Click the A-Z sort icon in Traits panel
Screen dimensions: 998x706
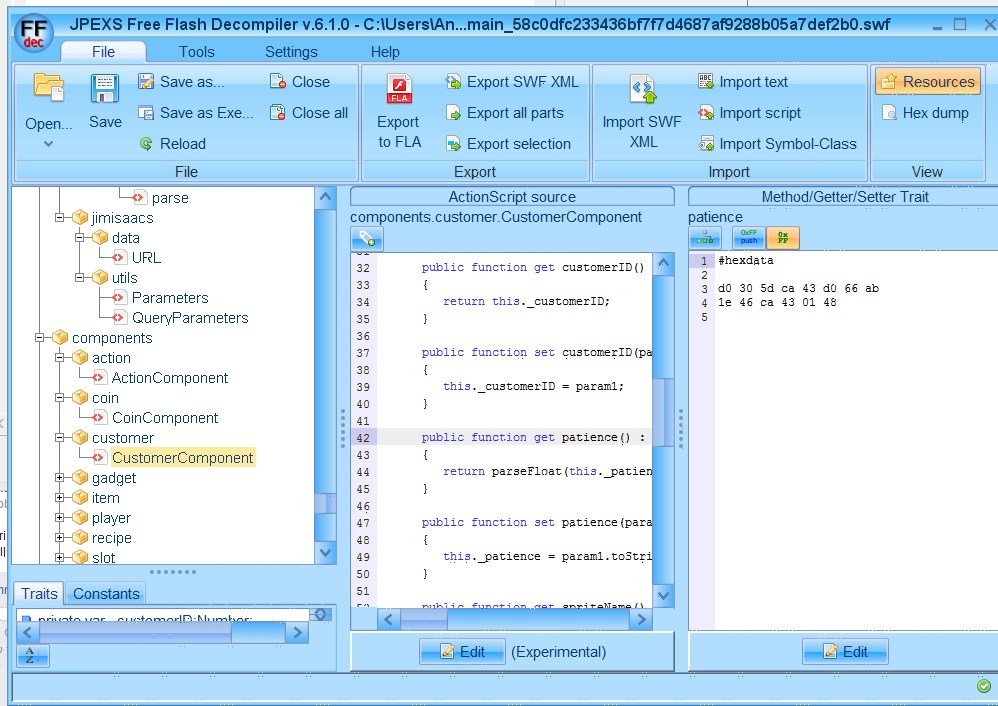(31, 654)
